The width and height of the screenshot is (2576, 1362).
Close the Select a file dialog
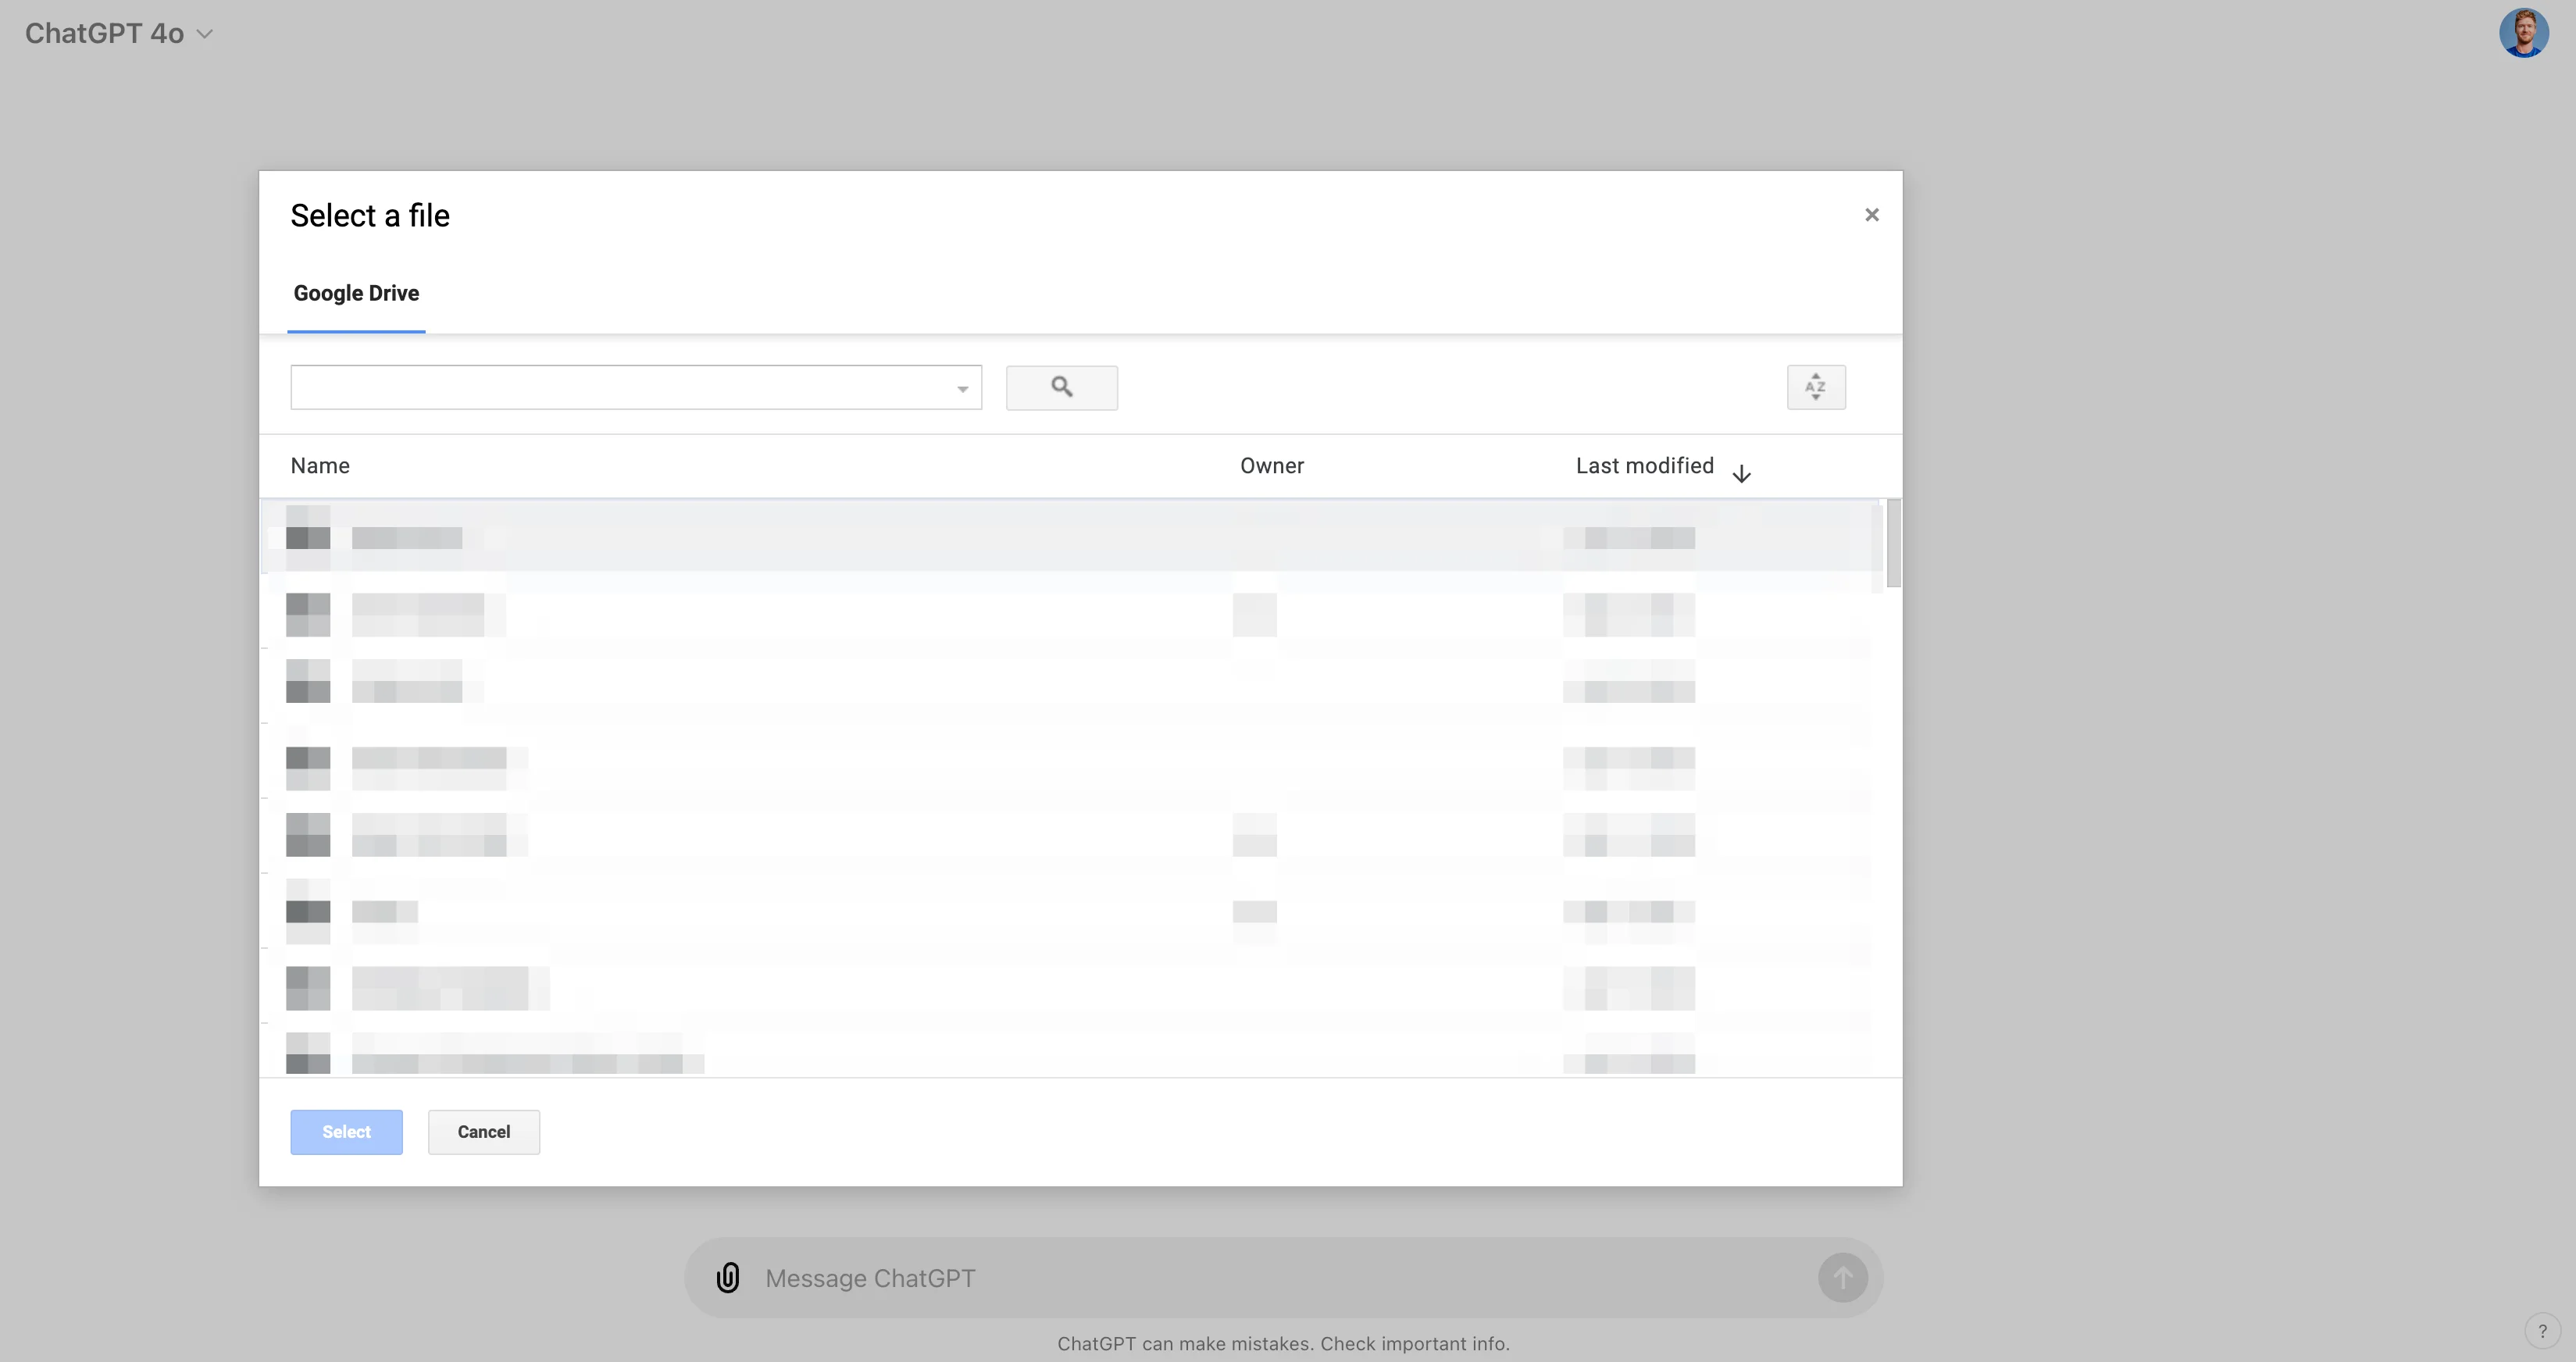click(x=1871, y=215)
